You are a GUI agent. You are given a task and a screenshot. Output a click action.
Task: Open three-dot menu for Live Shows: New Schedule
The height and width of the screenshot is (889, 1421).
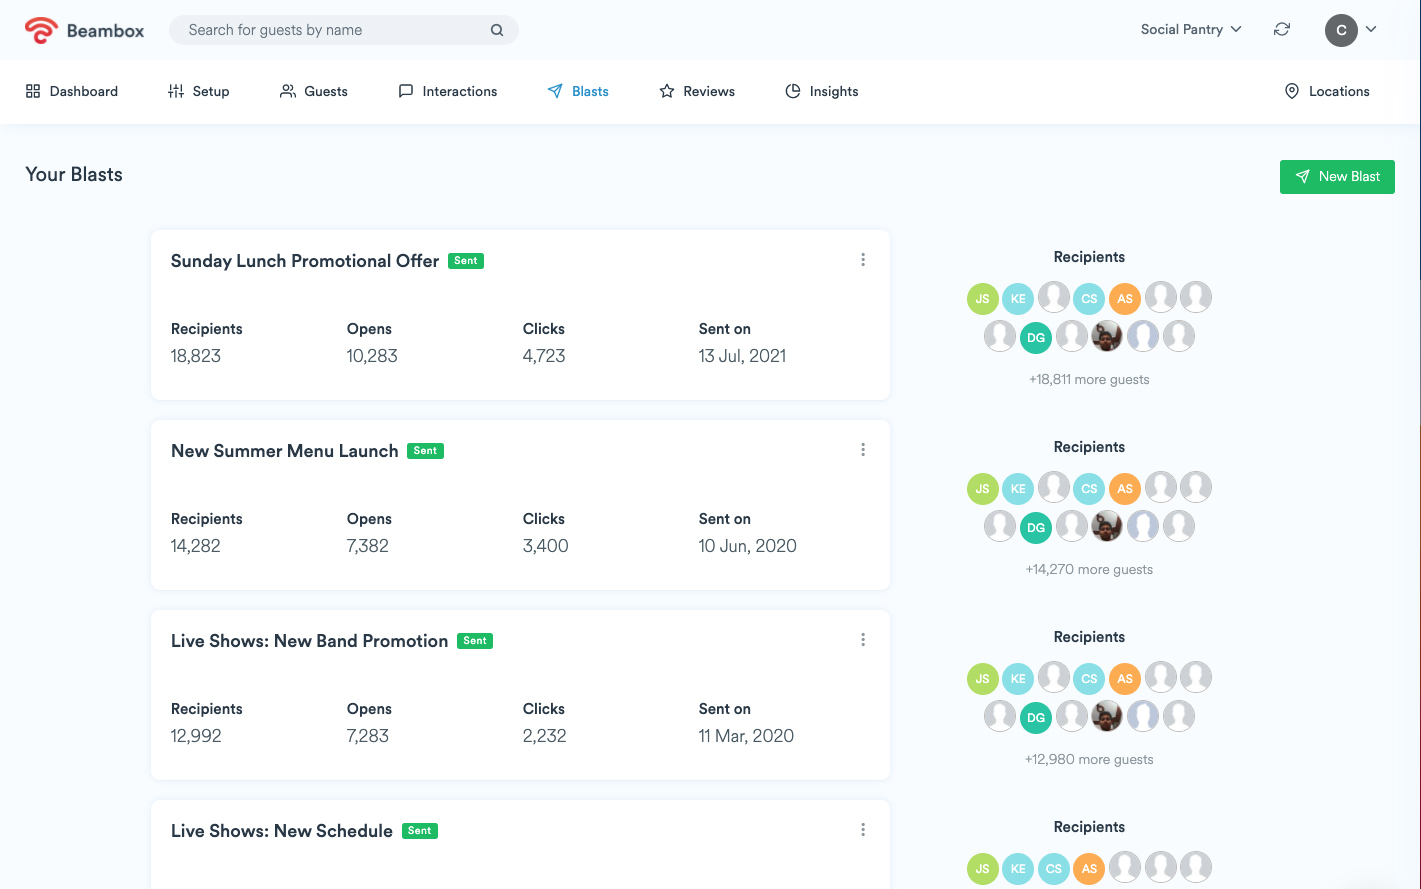point(863,830)
